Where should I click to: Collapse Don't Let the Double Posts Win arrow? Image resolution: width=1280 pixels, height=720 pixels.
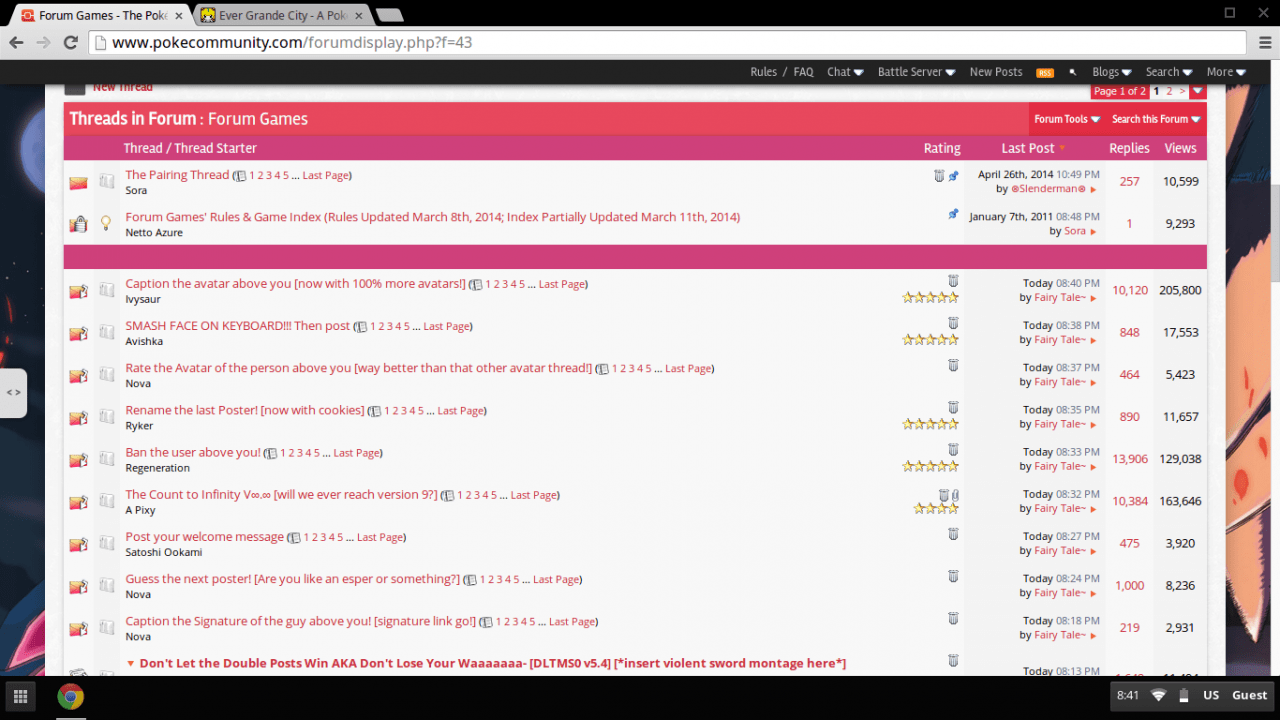click(130, 664)
